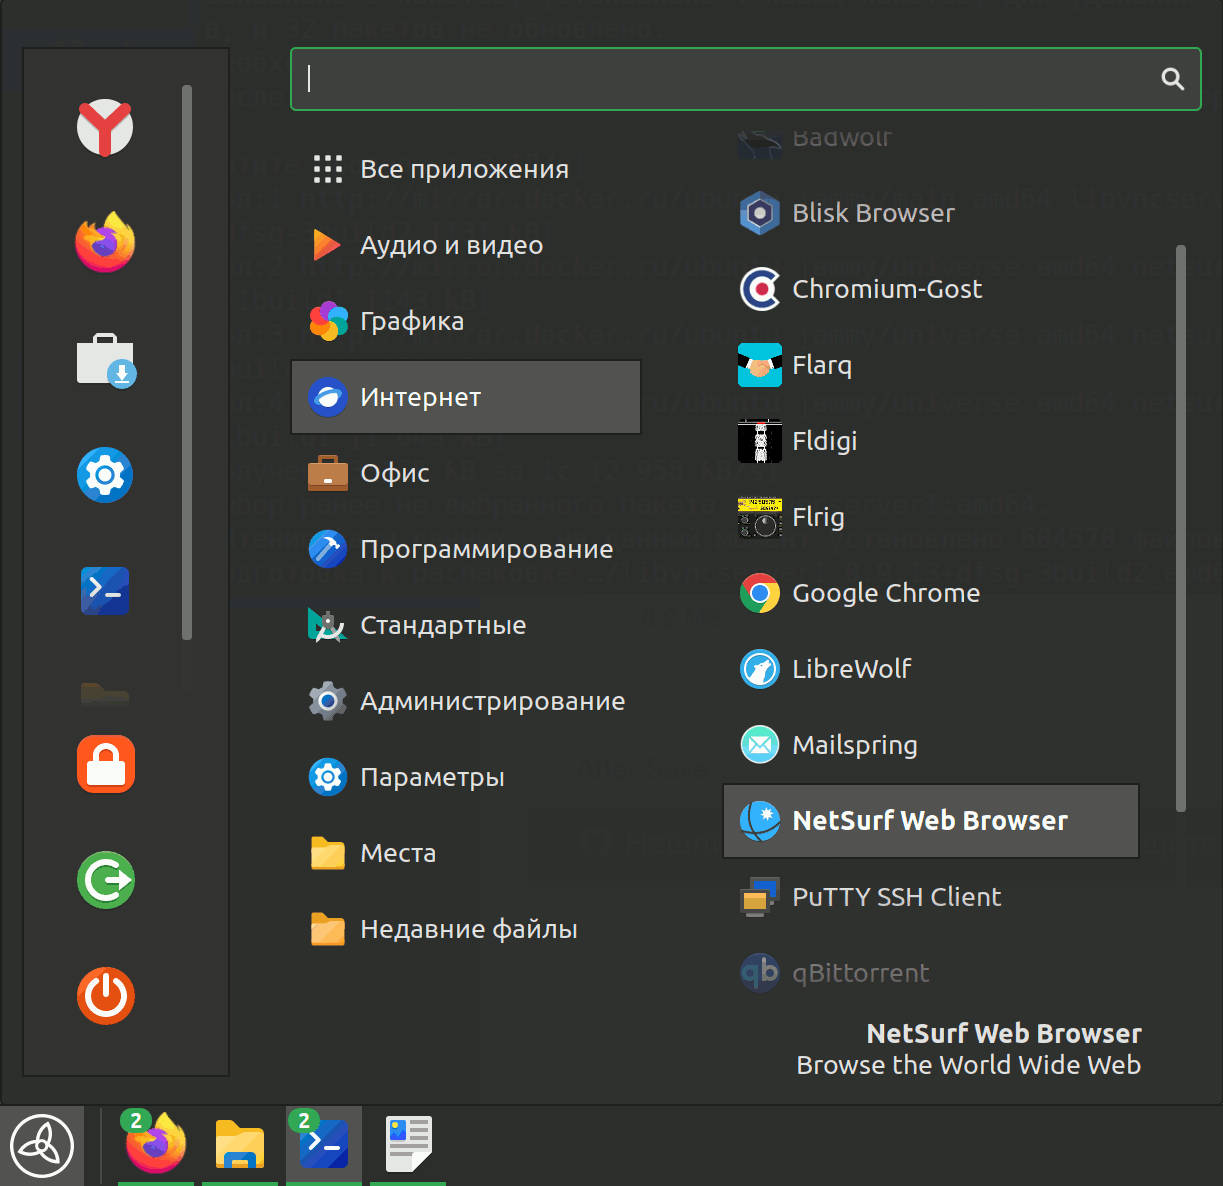Select the Стандартные category

(x=466, y=625)
